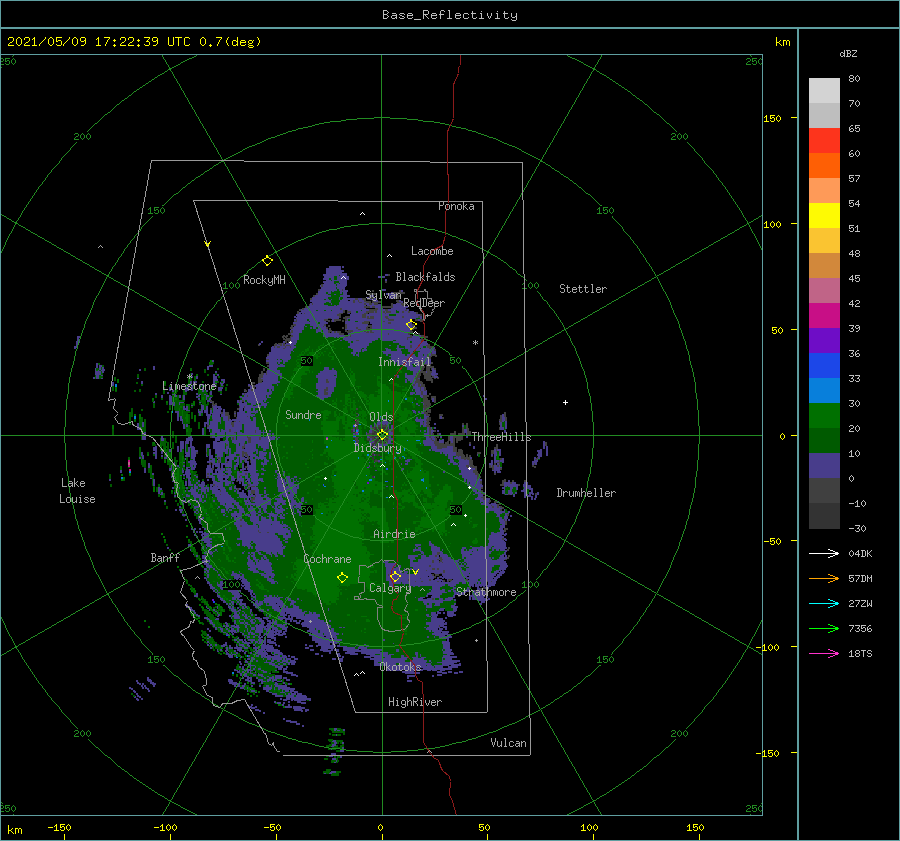The height and width of the screenshot is (841, 900).
Task: Click the HighRiver label
Action: [x=415, y=702]
